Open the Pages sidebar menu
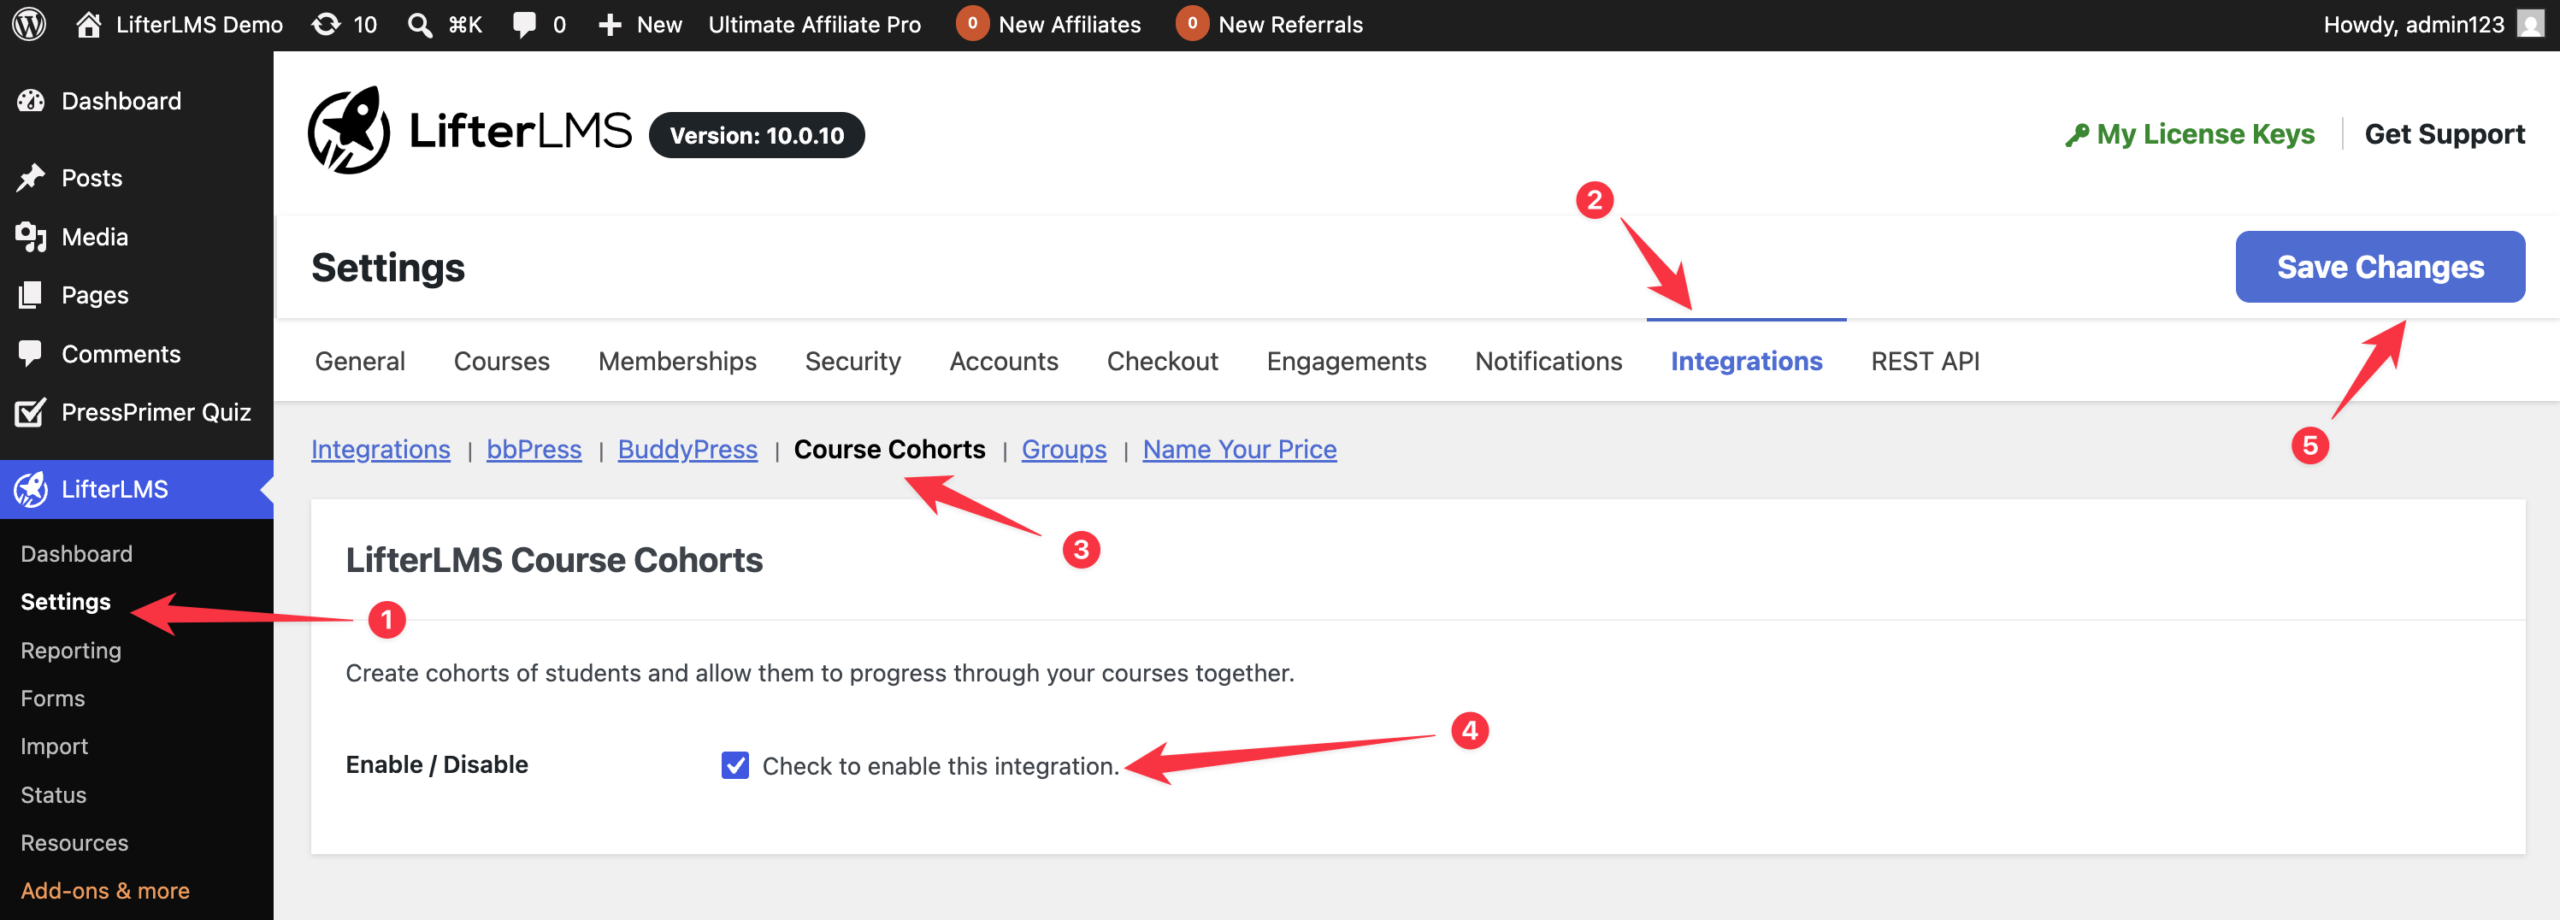Viewport: 2560px width, 920px height. click(x=95, y=295)
